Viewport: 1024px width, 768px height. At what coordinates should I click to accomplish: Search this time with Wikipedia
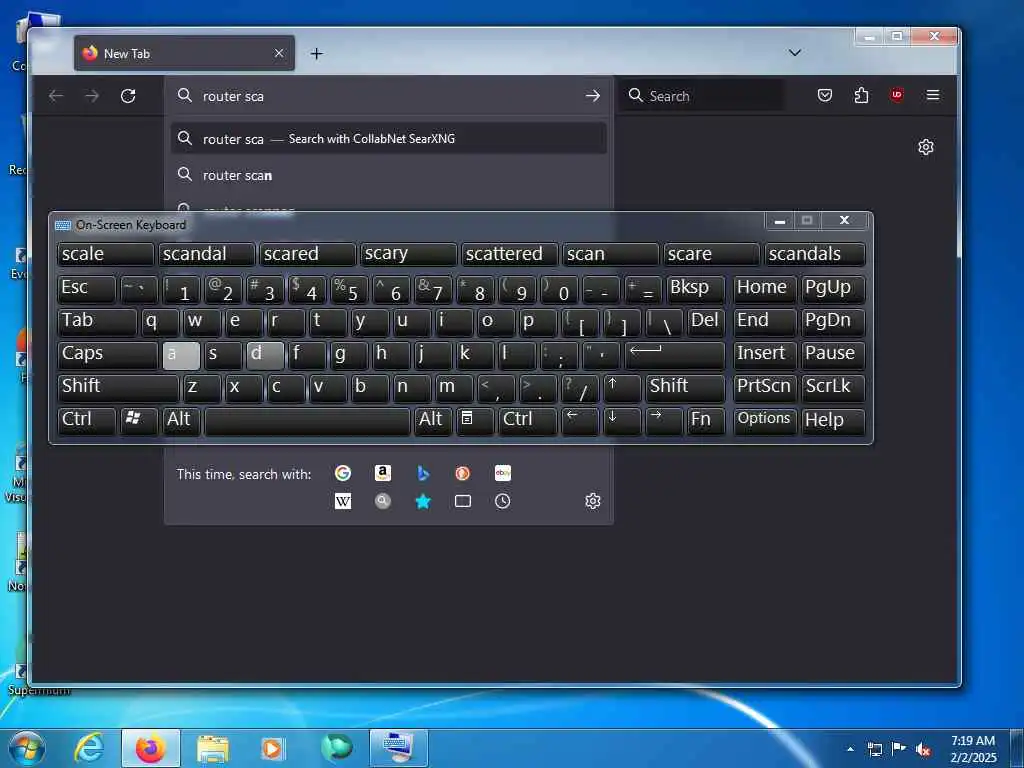pyautogui.click(x=343, y=501)
